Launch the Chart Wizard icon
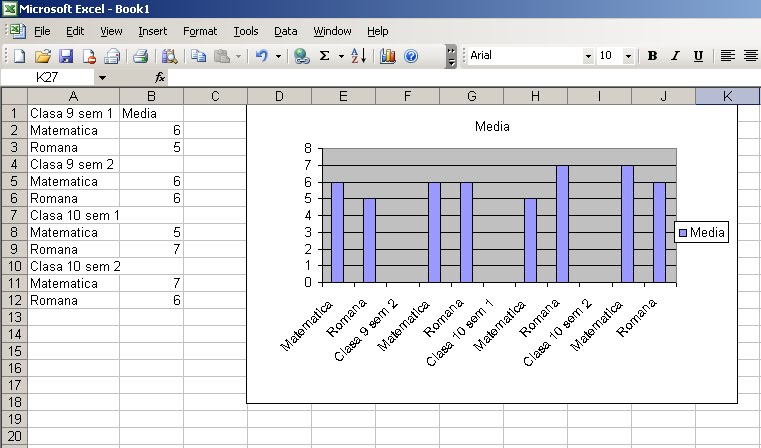The image size is (761, 448). [387, 56]
